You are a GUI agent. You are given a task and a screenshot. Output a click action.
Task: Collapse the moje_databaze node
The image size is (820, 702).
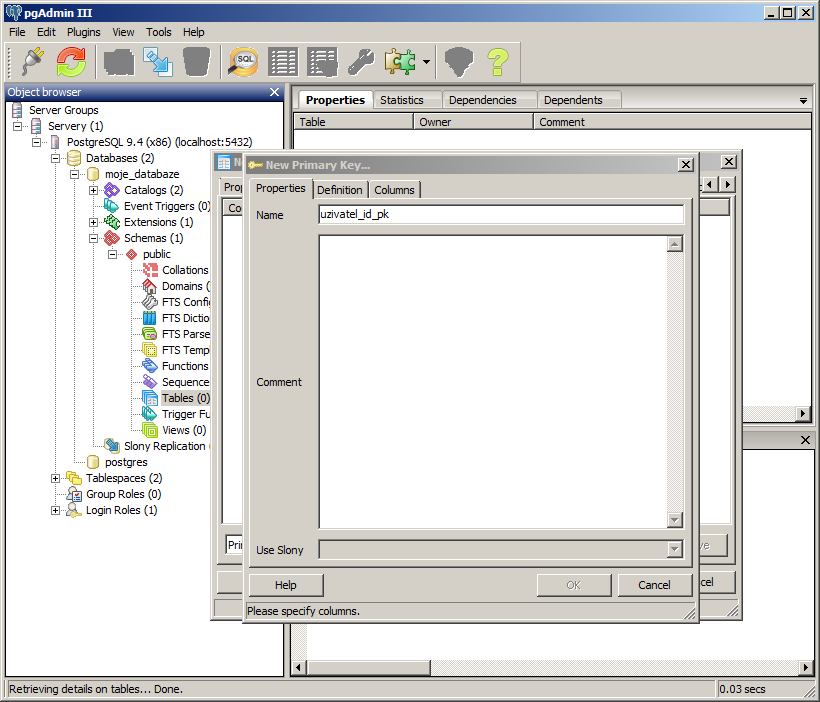[x=74, y=174]
